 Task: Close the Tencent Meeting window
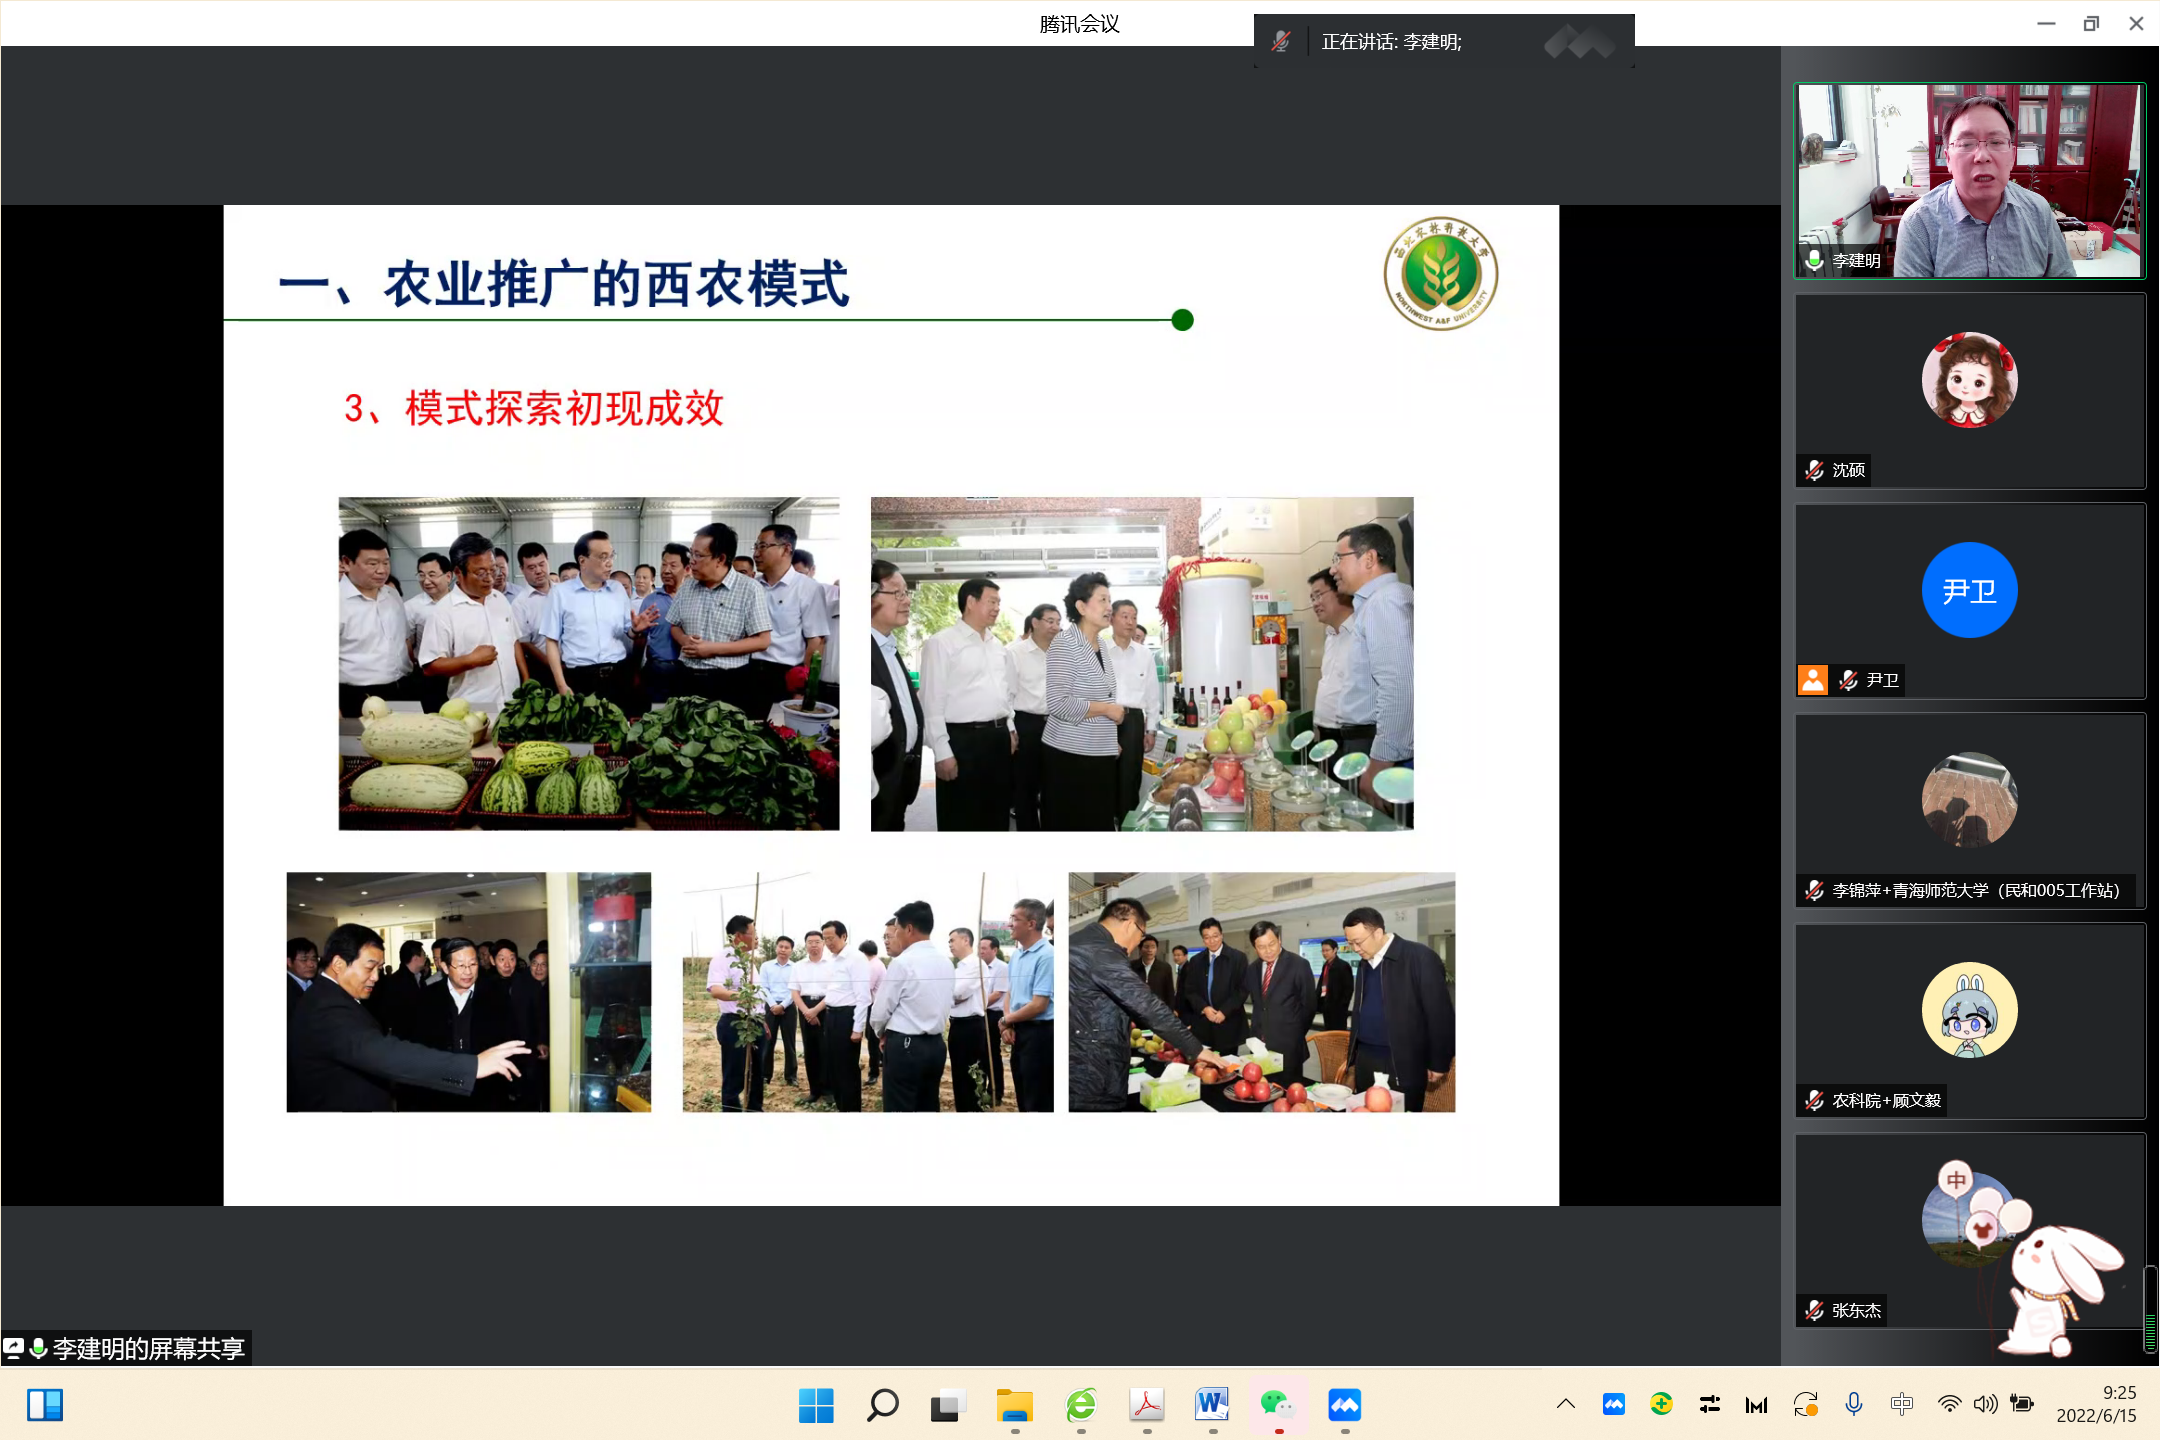coord(2136,23)
